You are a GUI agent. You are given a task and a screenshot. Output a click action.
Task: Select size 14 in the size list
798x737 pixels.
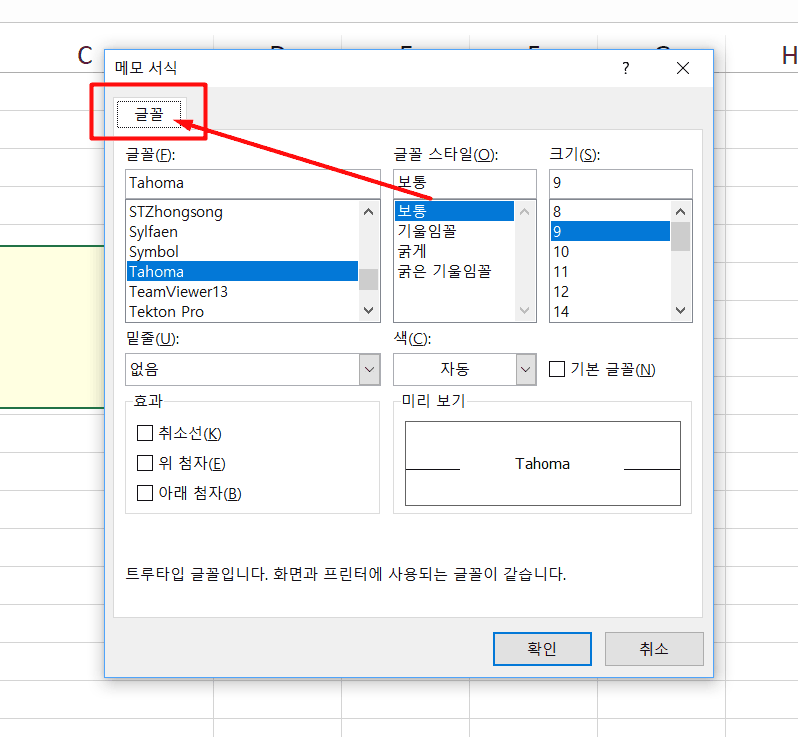(610, 311)
